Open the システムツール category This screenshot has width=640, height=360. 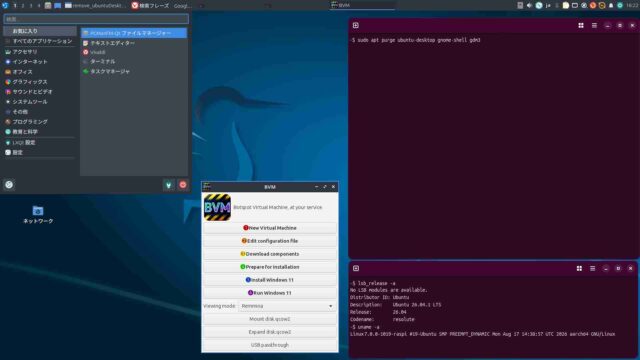[40, 102]
